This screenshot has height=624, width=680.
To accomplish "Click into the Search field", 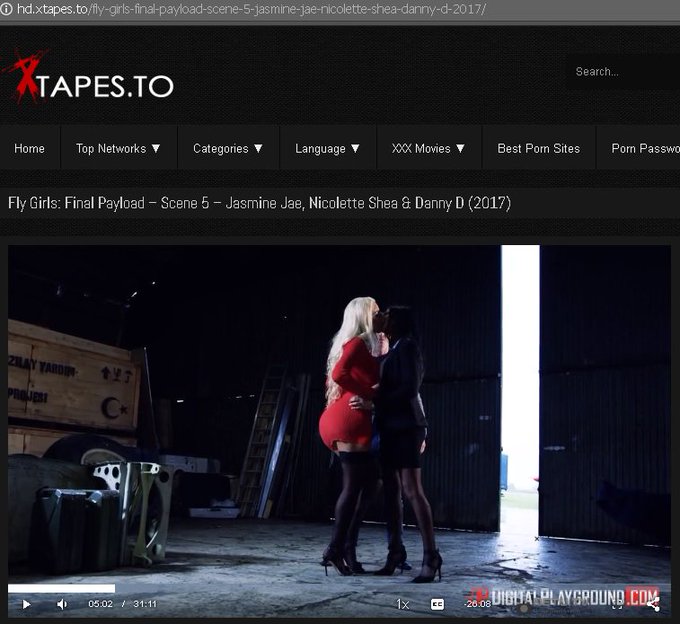I will tap(624, 72).
